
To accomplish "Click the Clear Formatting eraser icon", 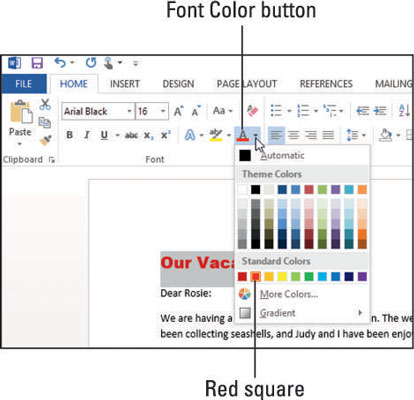I will tap(252, 110).
